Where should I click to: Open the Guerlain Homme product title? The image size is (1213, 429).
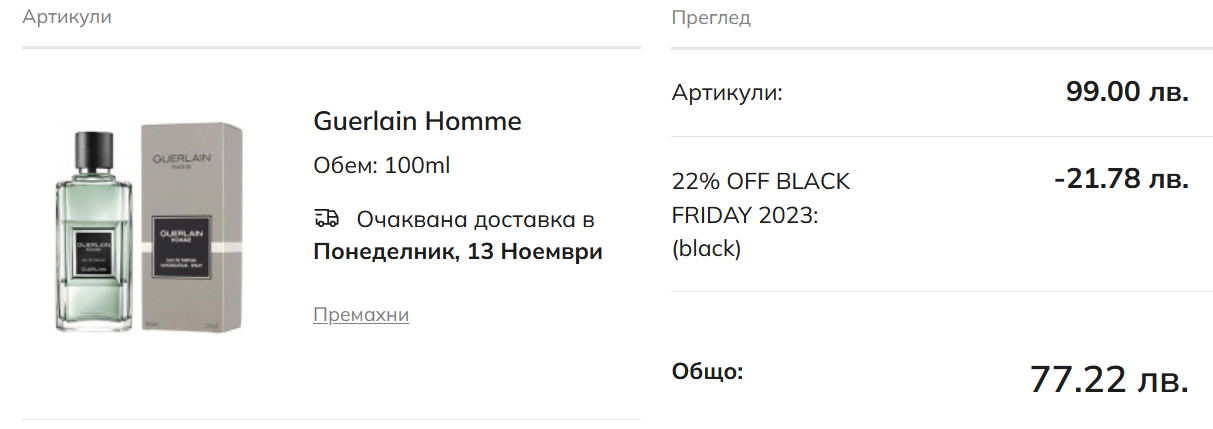click(x=417, y=122)
